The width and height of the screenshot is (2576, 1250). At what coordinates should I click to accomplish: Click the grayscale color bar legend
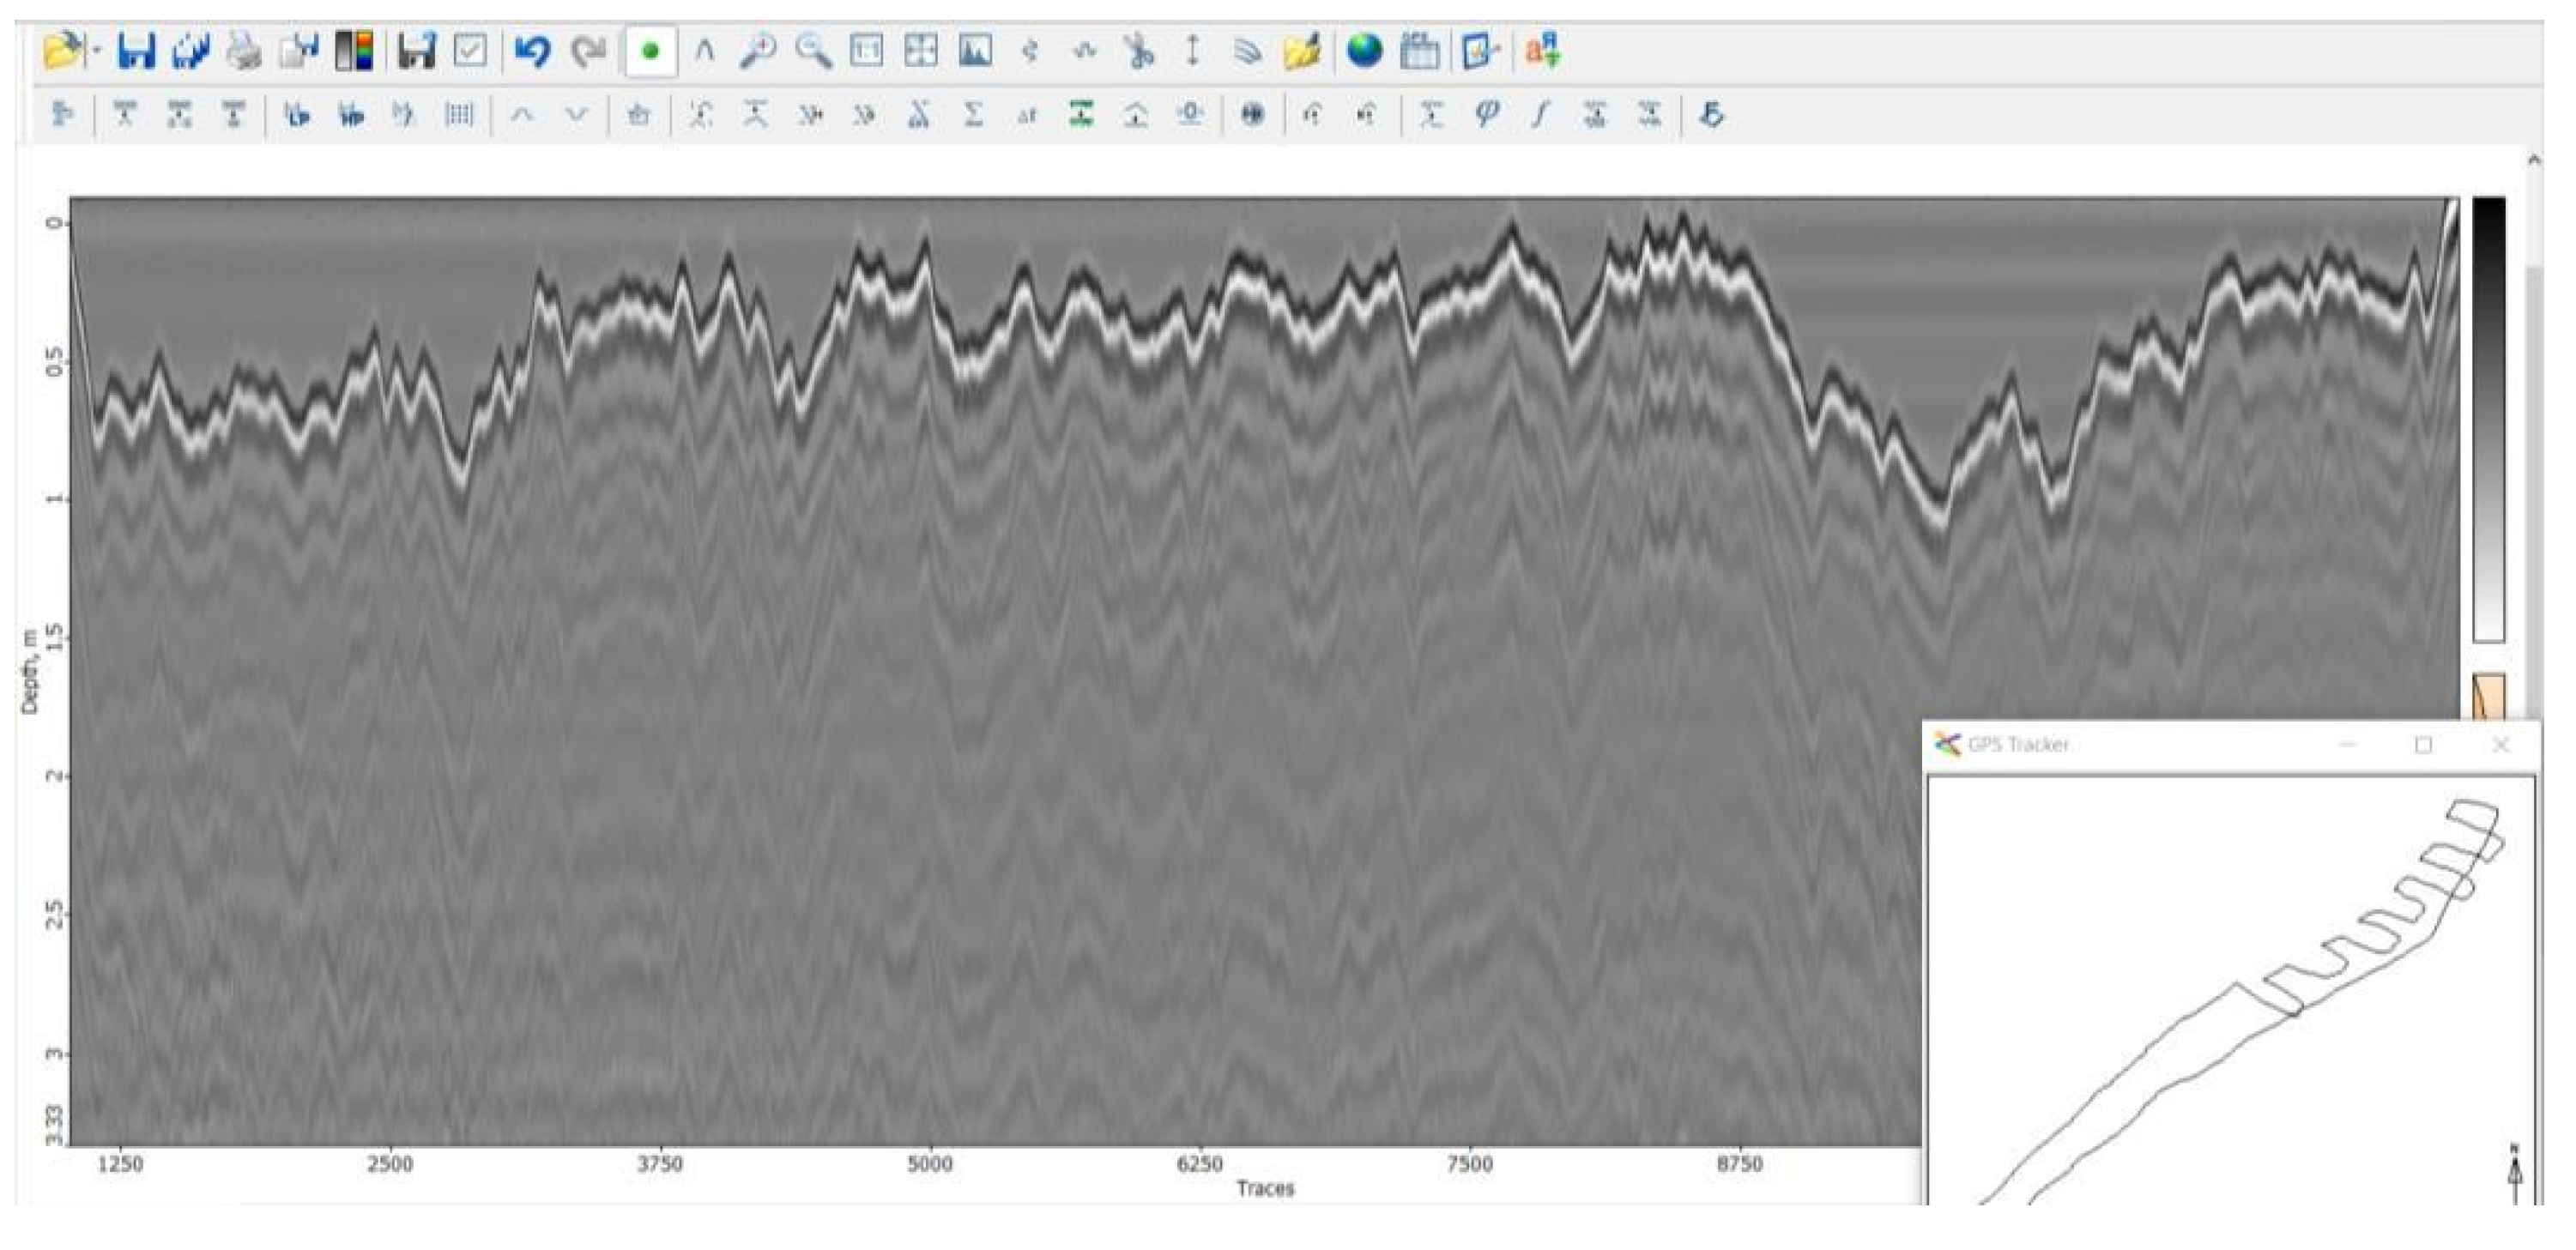click(x=2489, y=420)
